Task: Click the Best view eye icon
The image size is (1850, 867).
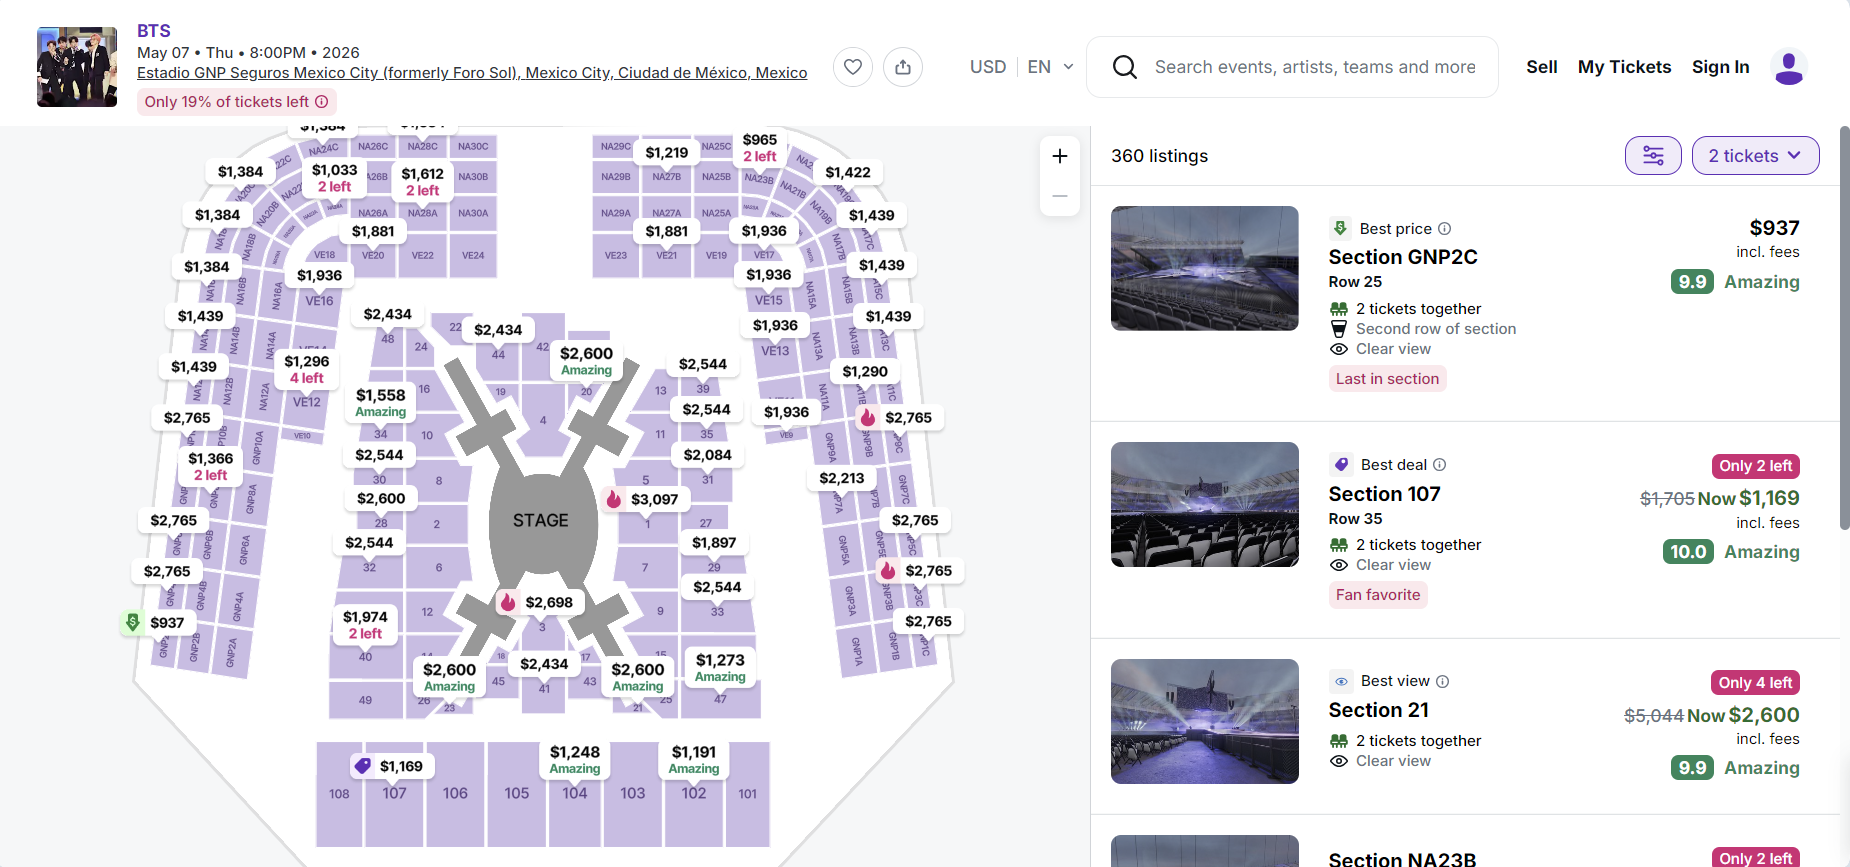Action: tap(1341, 682)
